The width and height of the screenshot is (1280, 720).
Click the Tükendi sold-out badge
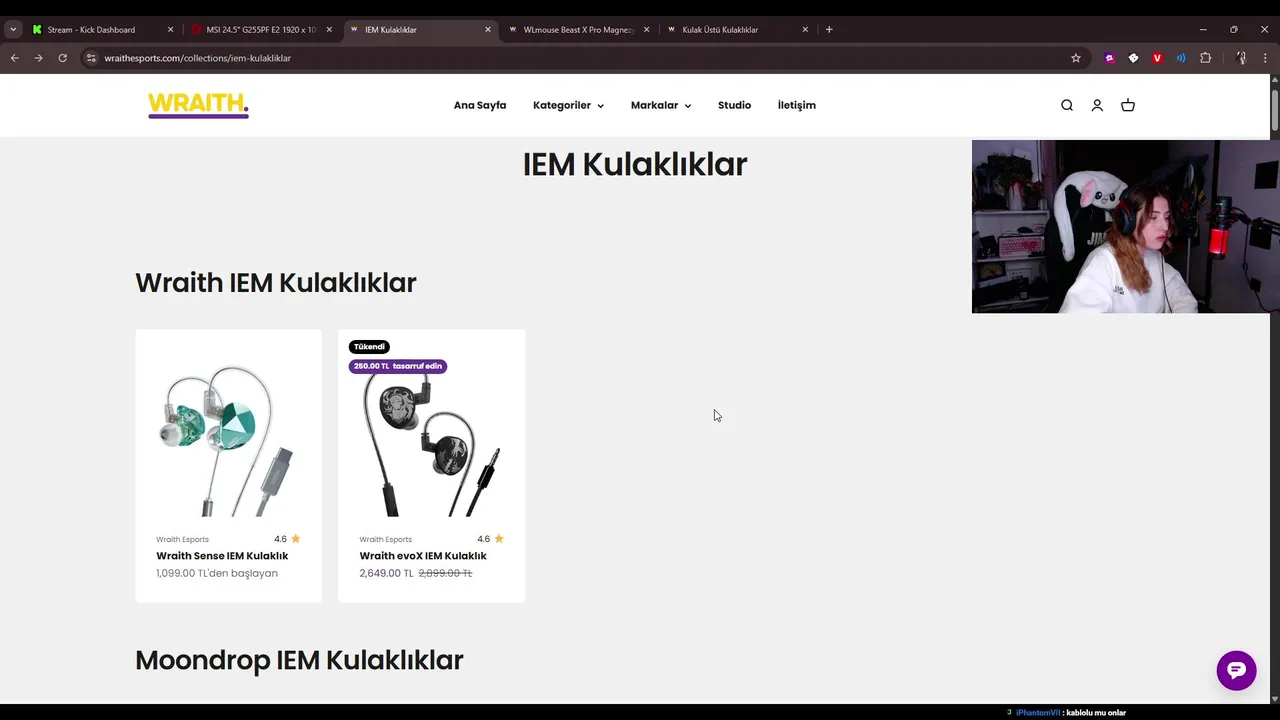(x=369, y=347)
